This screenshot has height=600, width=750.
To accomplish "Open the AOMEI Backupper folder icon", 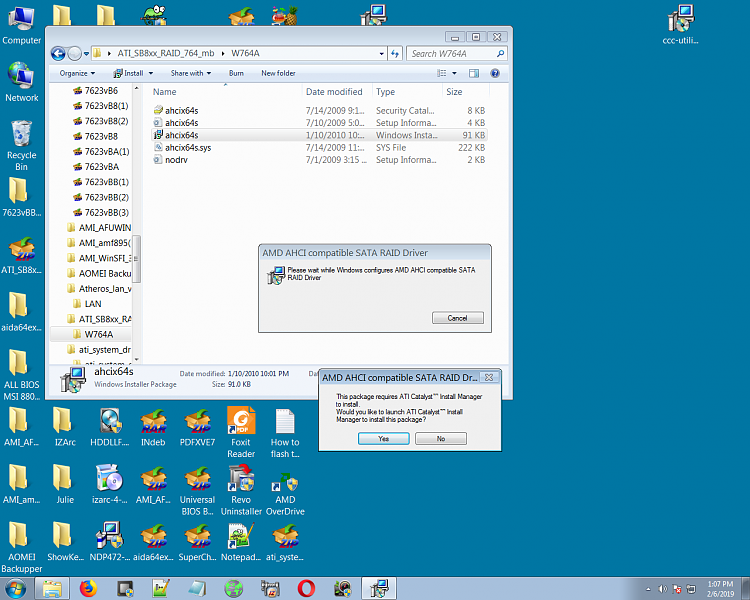I will coord(22,548).
